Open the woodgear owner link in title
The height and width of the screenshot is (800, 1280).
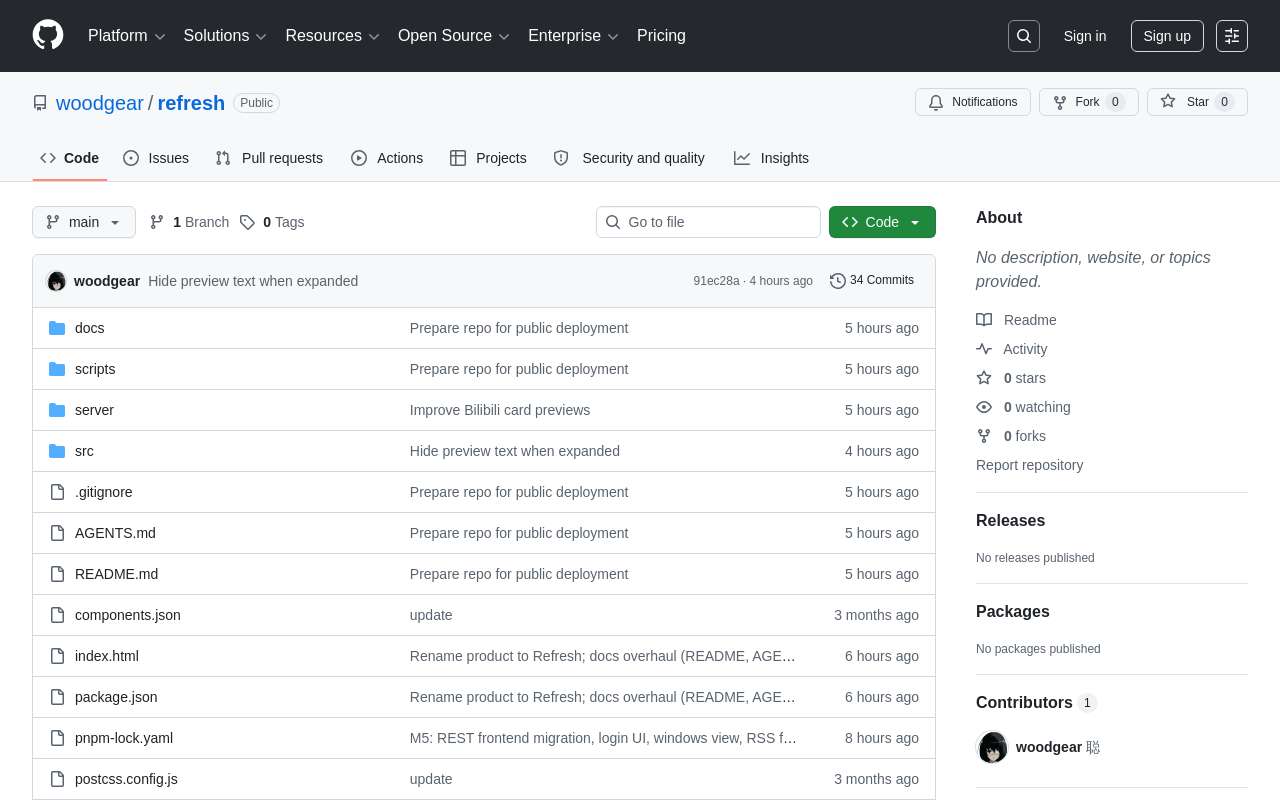coord(100,103)
